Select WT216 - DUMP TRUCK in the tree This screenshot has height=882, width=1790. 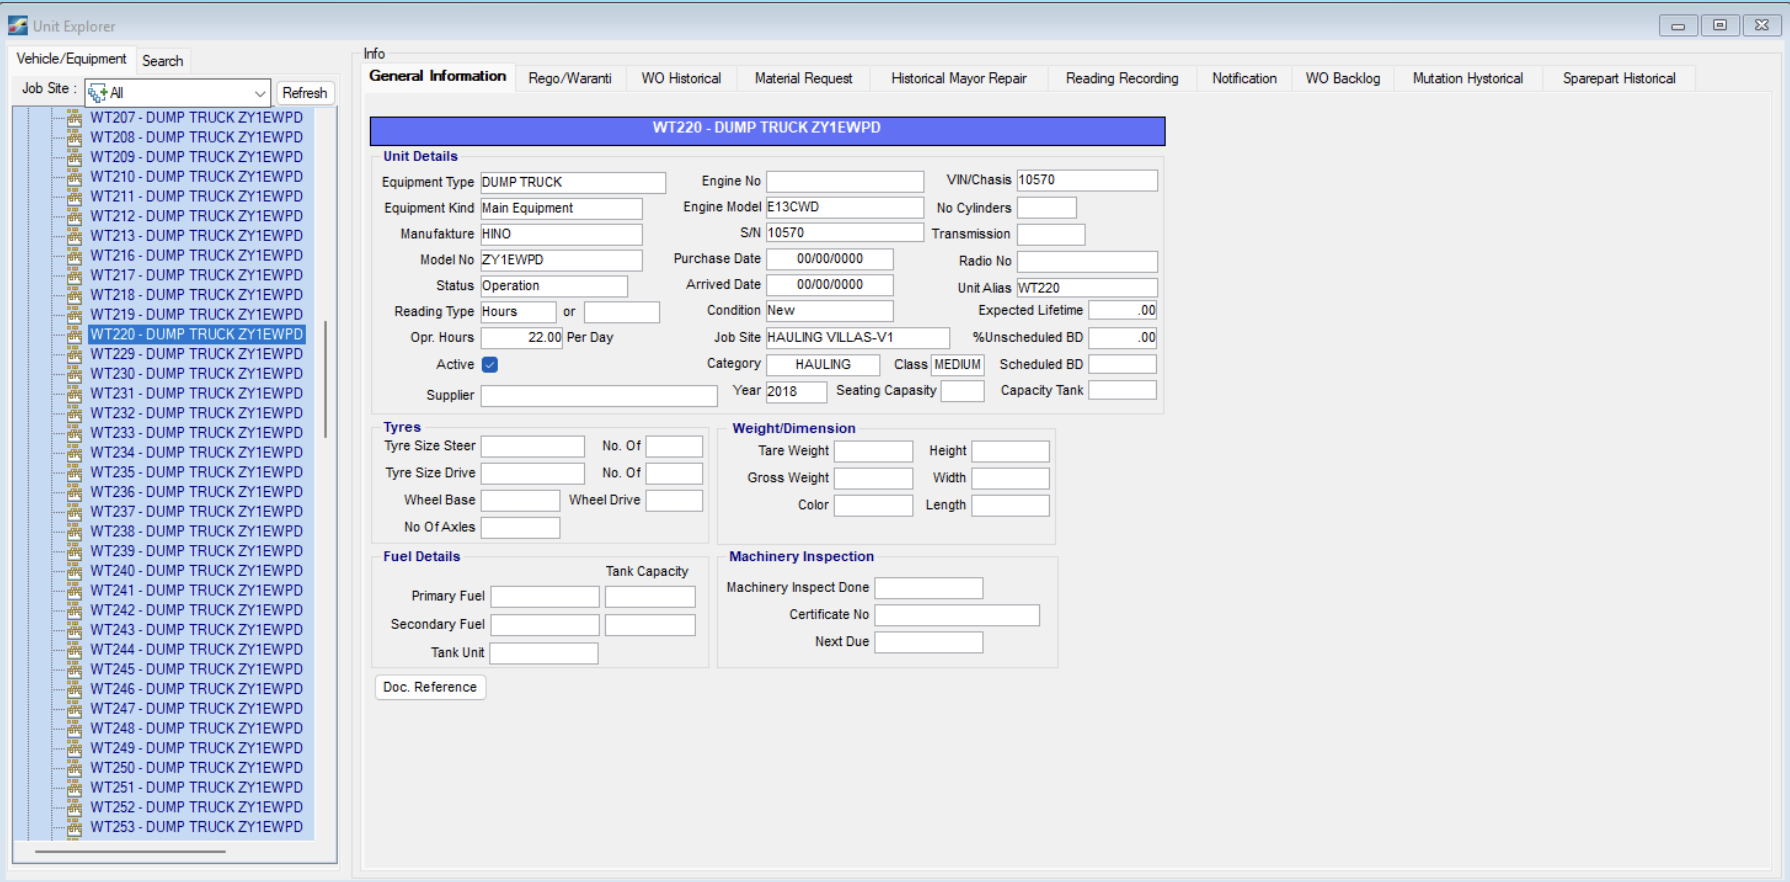(197, 256)
